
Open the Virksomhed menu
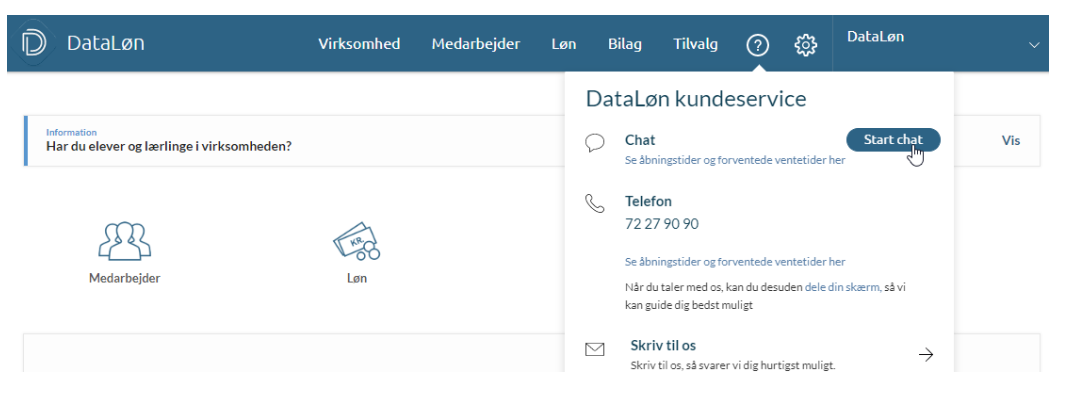[359, 44]
